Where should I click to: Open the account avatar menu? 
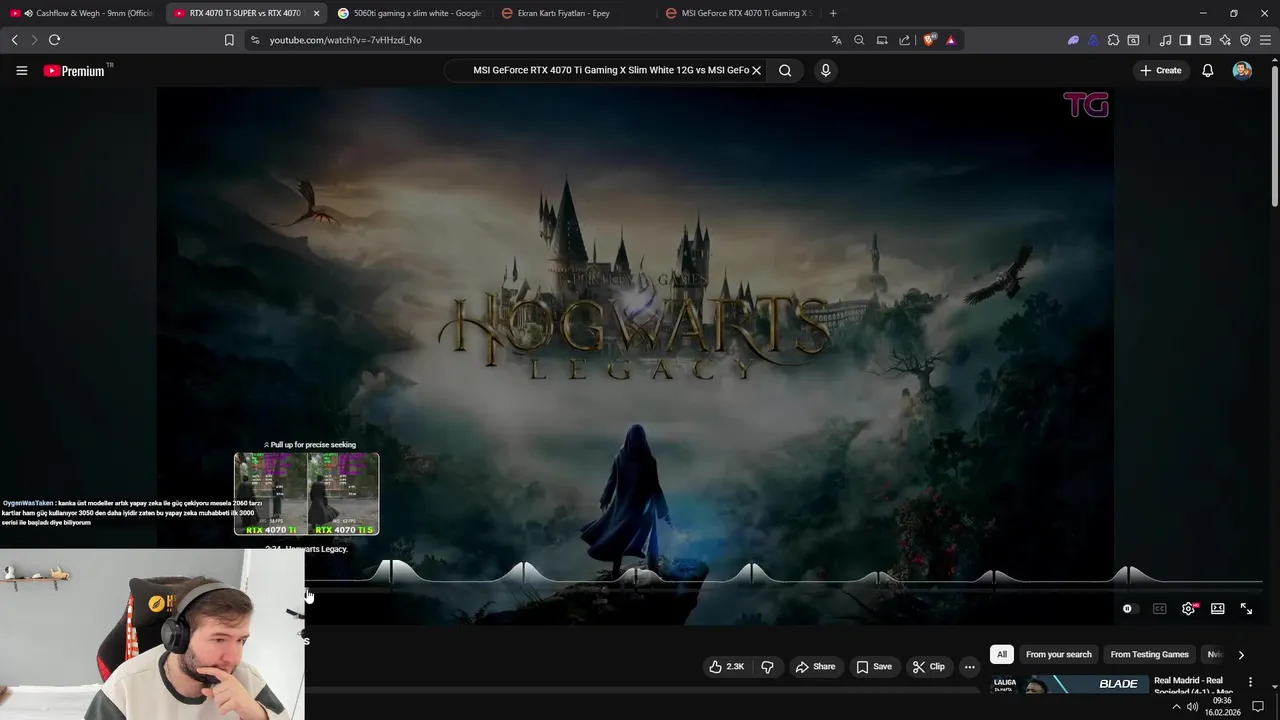tap(1242, 70)
